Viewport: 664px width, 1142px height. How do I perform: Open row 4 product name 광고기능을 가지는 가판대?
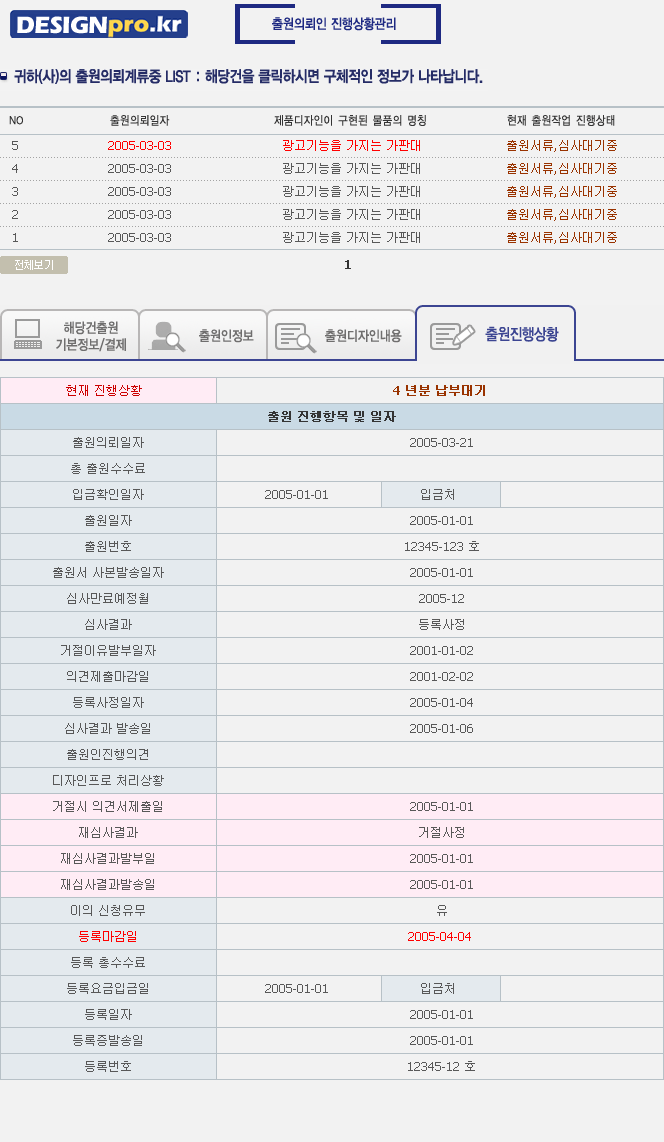click(352, 168)
